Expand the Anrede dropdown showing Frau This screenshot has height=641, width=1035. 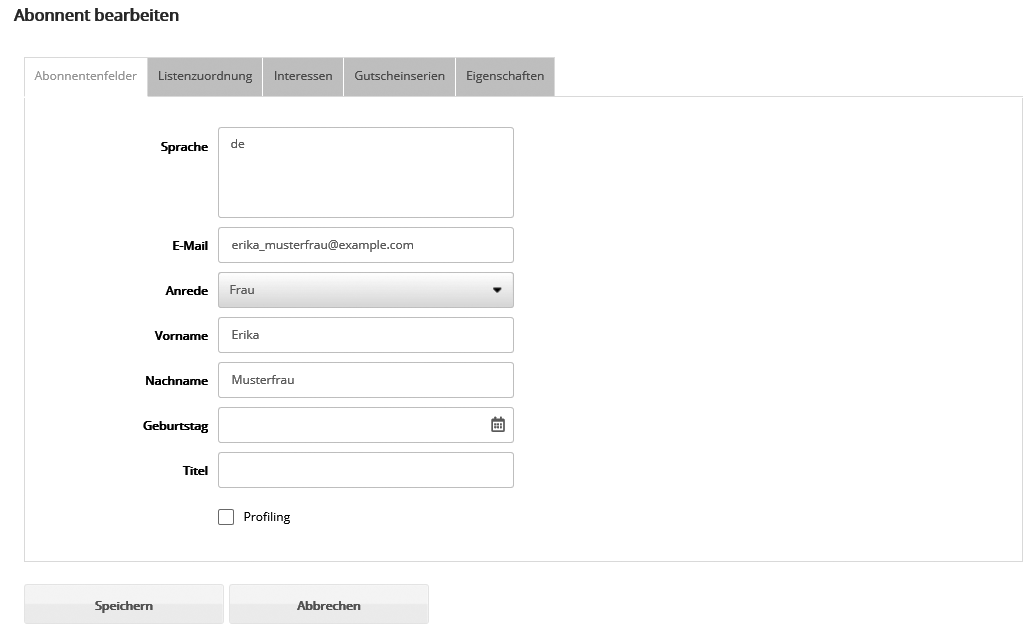(x=366, y=290)
